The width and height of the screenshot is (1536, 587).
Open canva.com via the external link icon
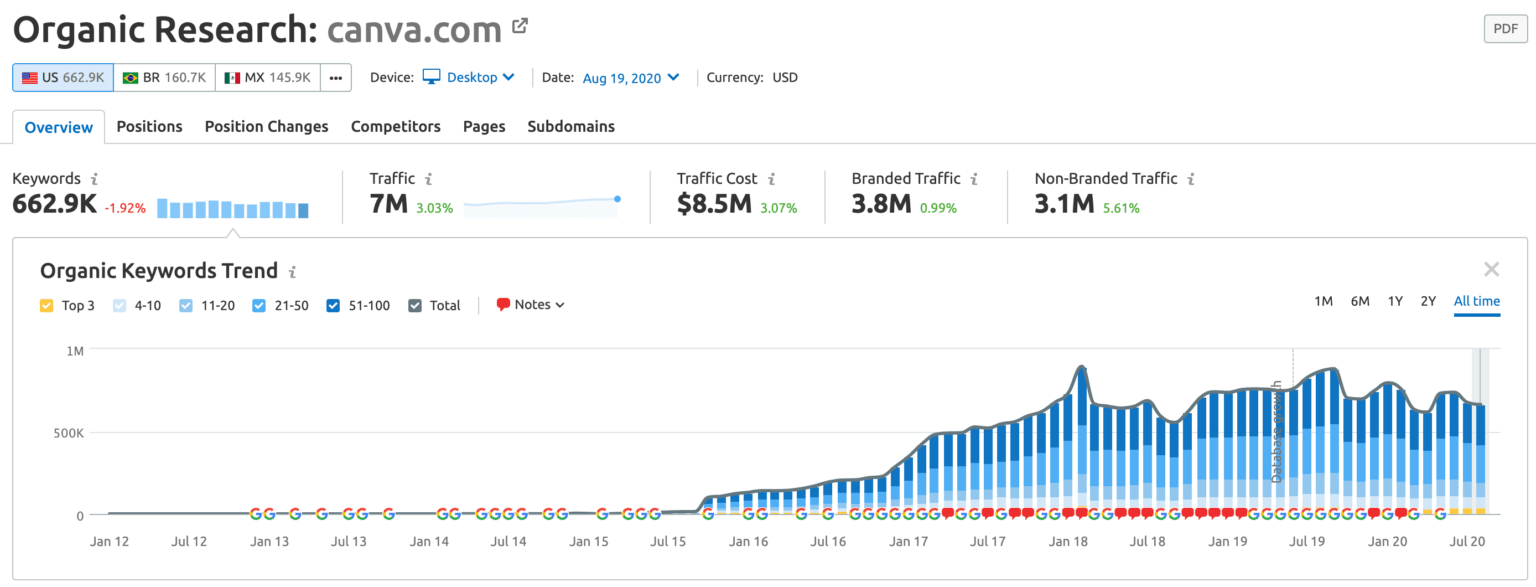click(518, 26)
